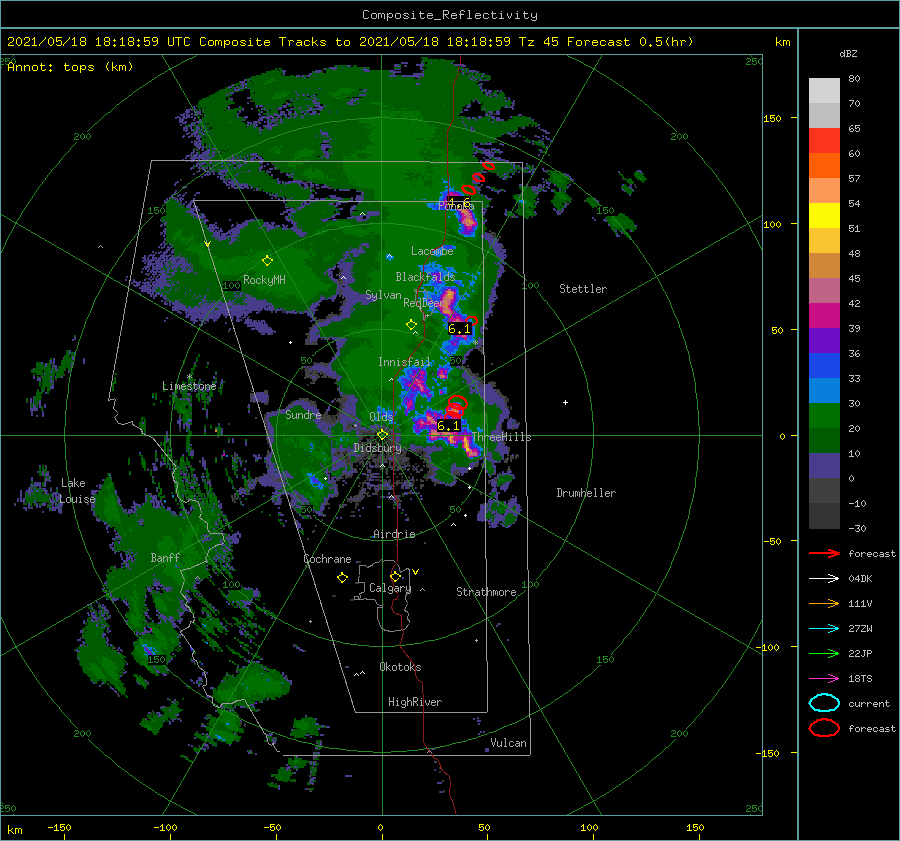This screenshot has height=841, width=900.
Task: Pick the purple 36–39 dBZ color band
Action: (824, 340)
